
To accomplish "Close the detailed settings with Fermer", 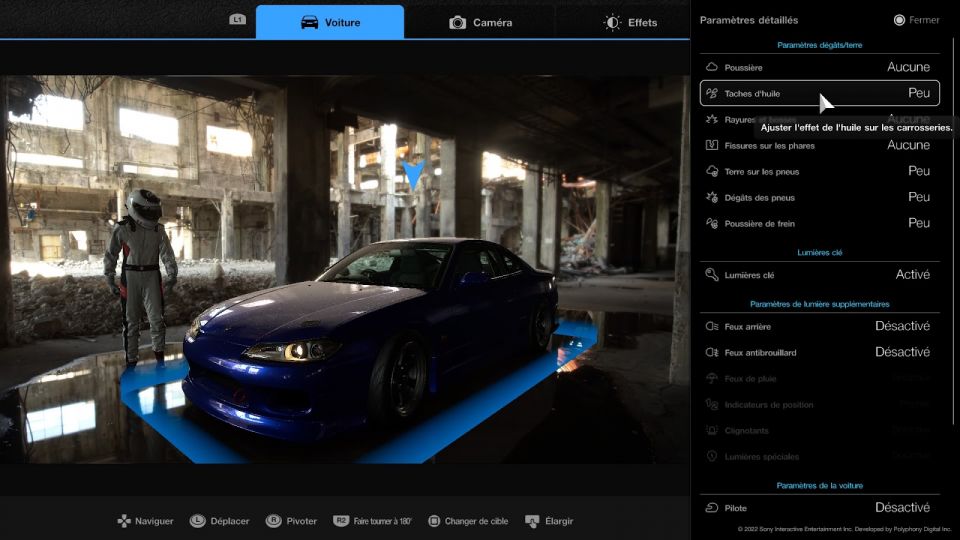I will click(x=916, y=20).
